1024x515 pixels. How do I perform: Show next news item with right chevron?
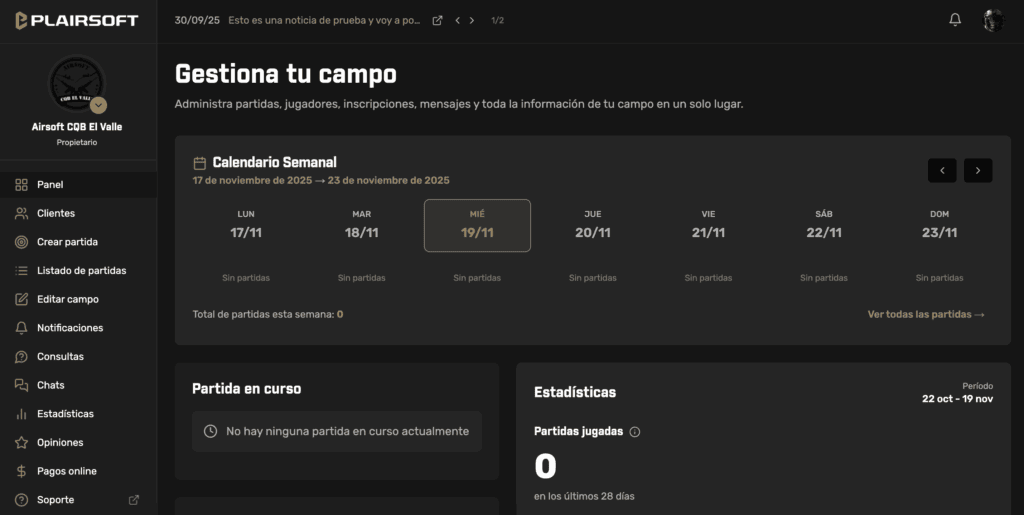click(x=472, y=20)
